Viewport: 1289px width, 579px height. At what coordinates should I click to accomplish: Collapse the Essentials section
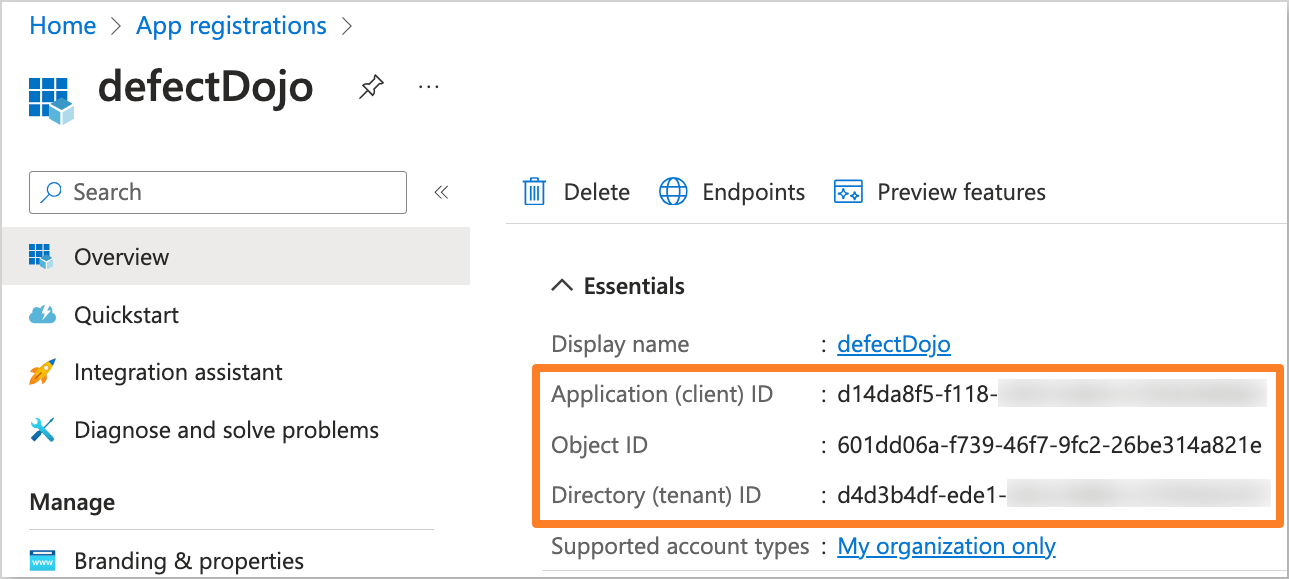561,285
